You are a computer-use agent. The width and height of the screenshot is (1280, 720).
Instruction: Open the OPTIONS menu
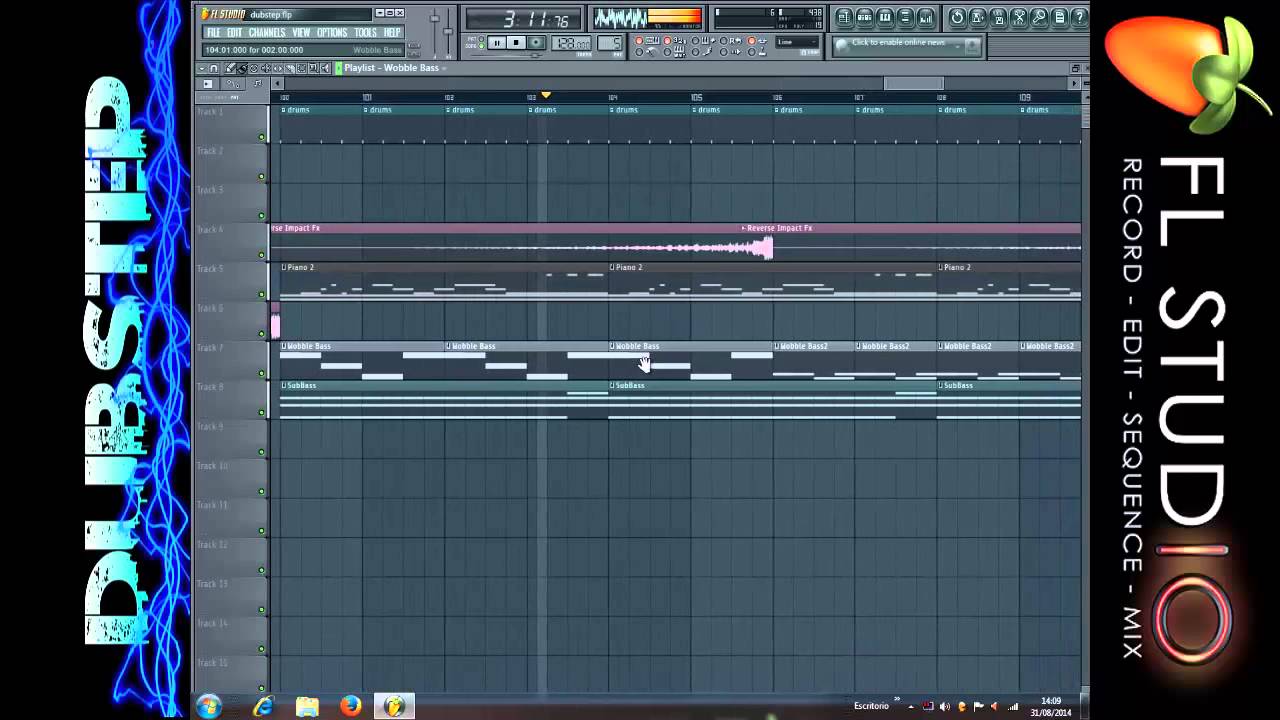point(332,32)
